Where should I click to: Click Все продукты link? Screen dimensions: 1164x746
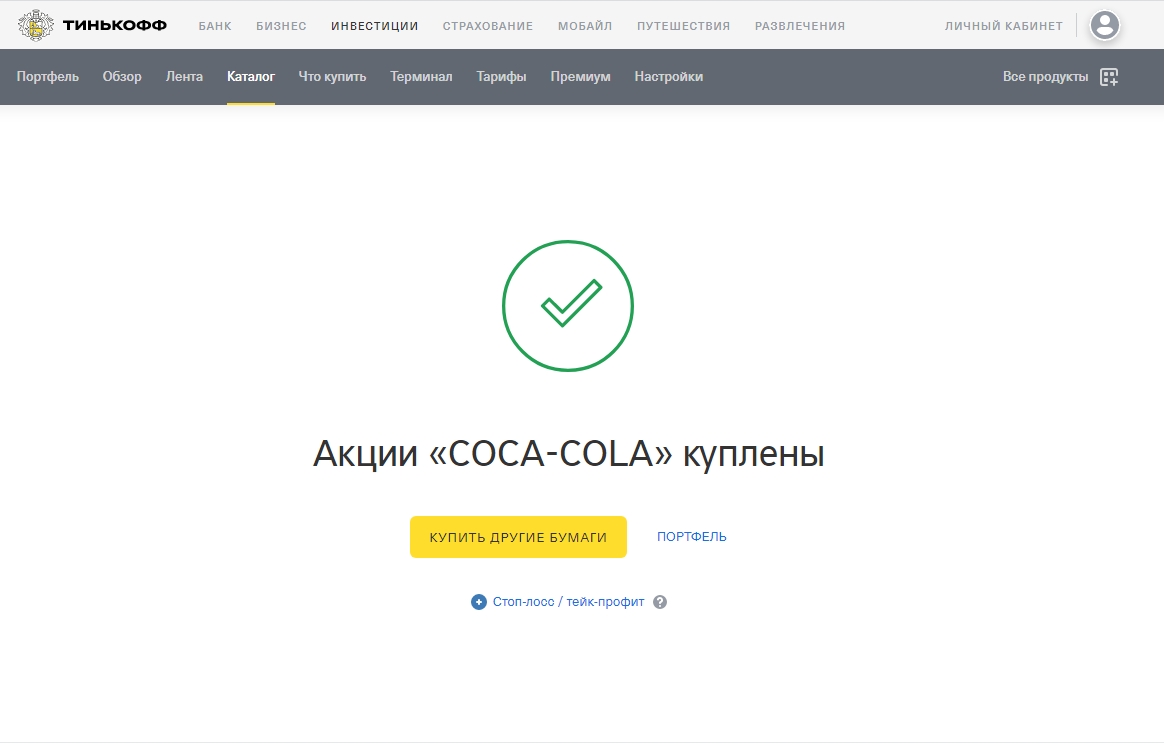coord(1045,76)
